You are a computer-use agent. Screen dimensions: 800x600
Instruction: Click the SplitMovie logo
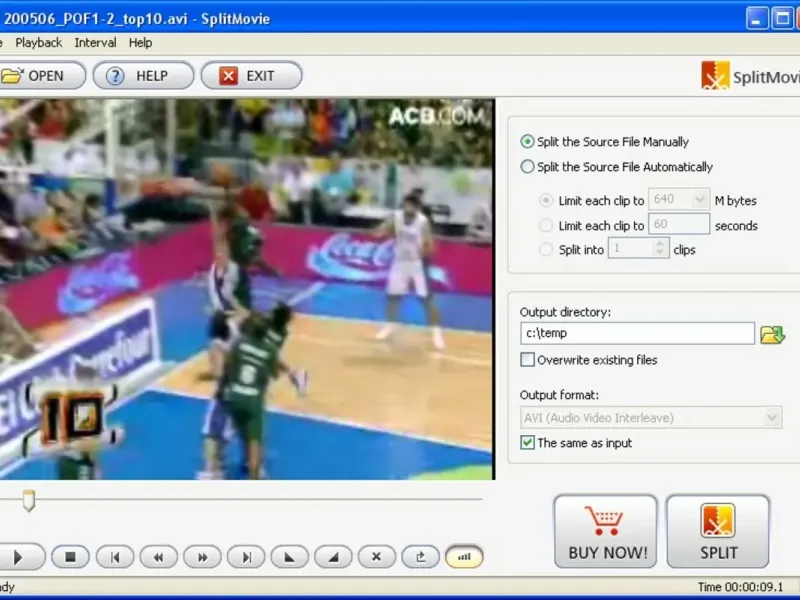click(750, 76)
